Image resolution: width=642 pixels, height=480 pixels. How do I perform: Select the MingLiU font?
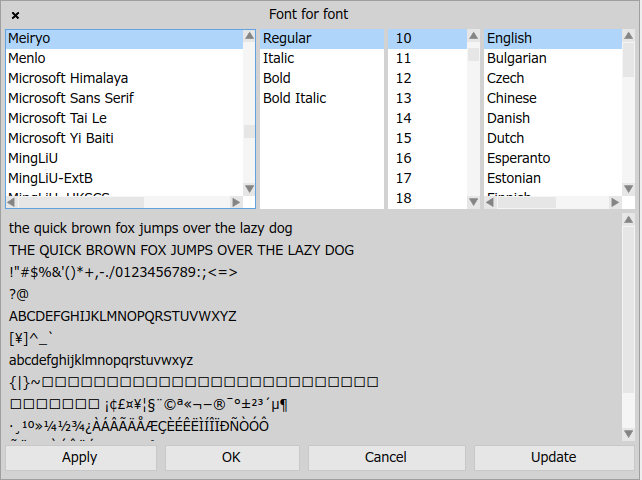tap(124, 158)
